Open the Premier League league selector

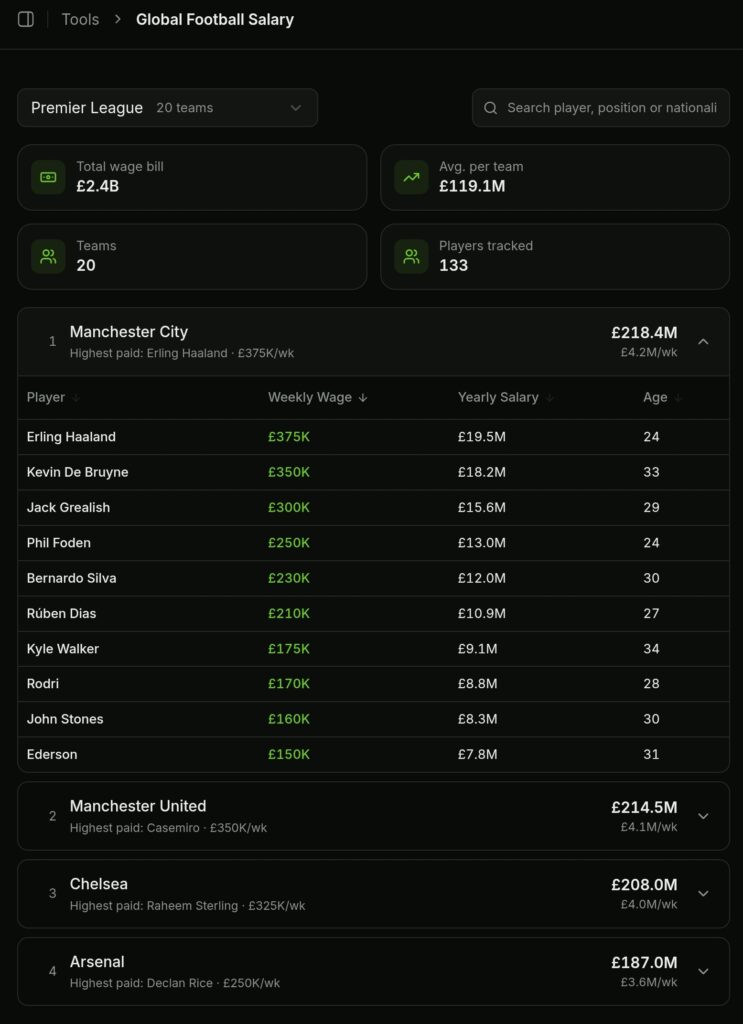tap(167, 107)
